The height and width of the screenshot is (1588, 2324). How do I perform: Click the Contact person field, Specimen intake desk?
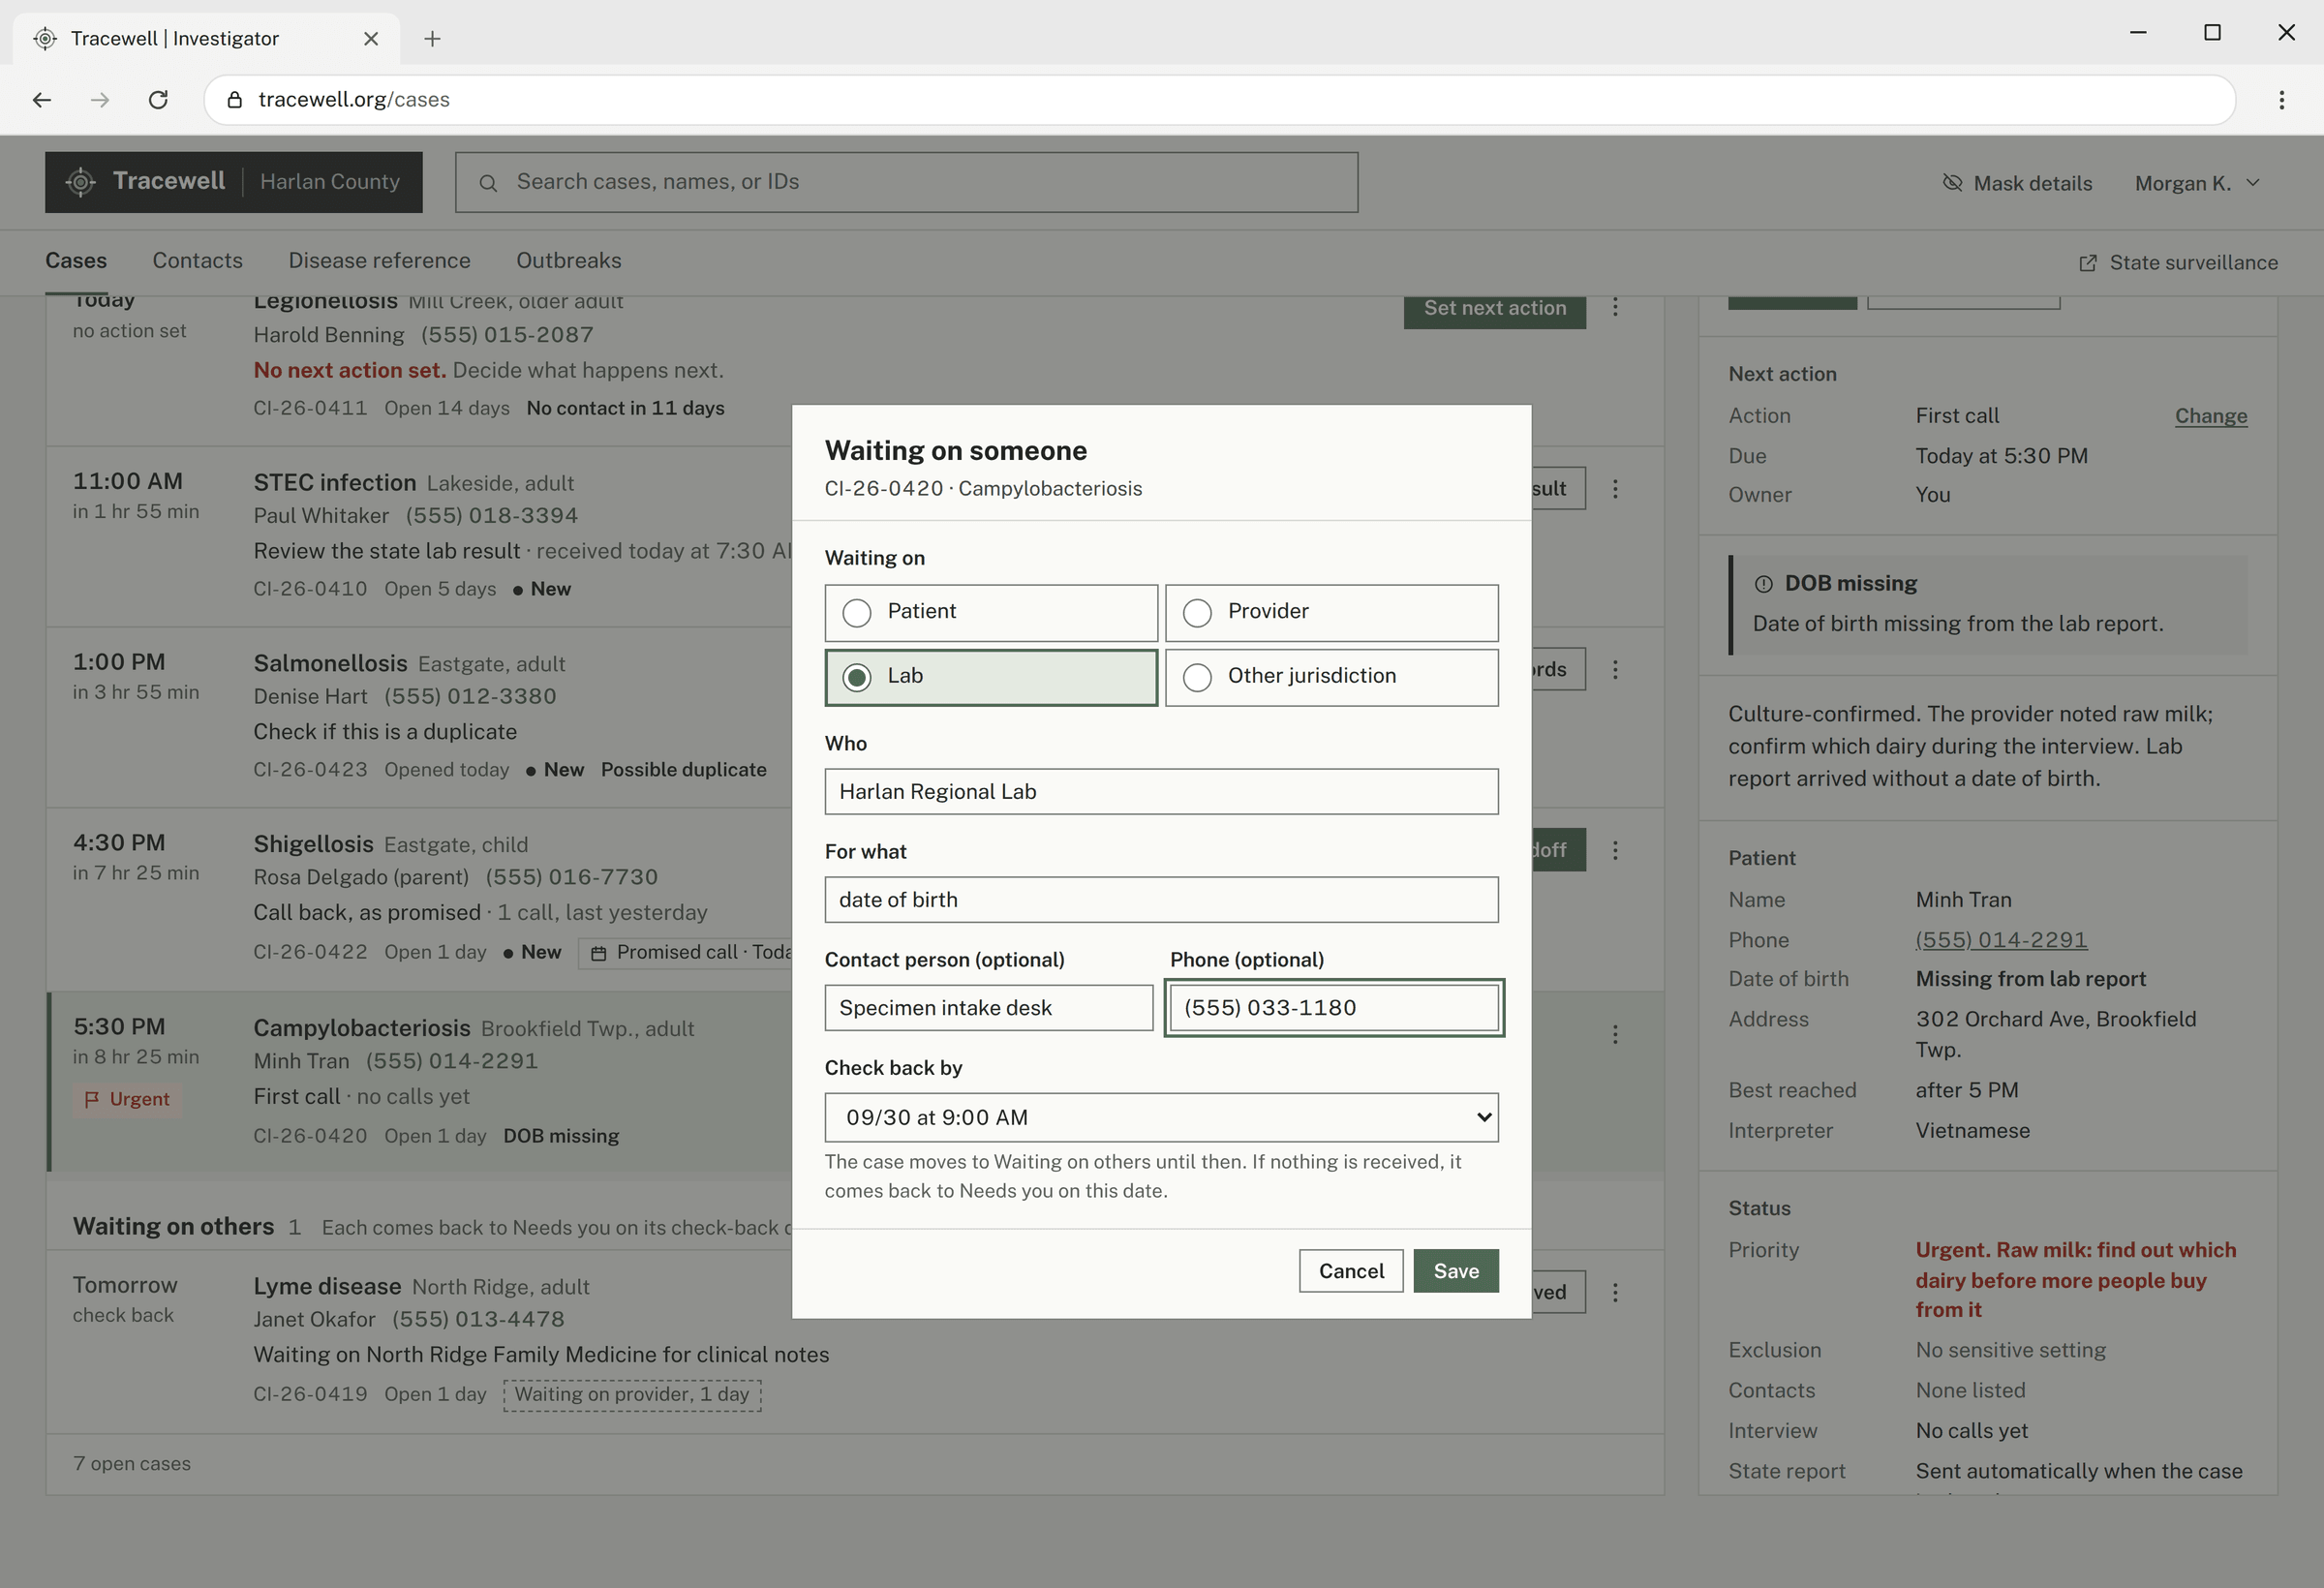point(988,1008)
